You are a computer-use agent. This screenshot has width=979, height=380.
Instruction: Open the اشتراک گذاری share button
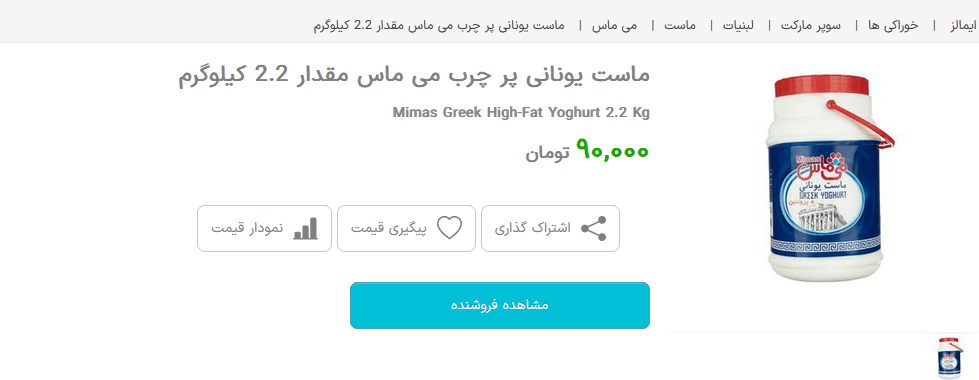click(x=550, y=228)
